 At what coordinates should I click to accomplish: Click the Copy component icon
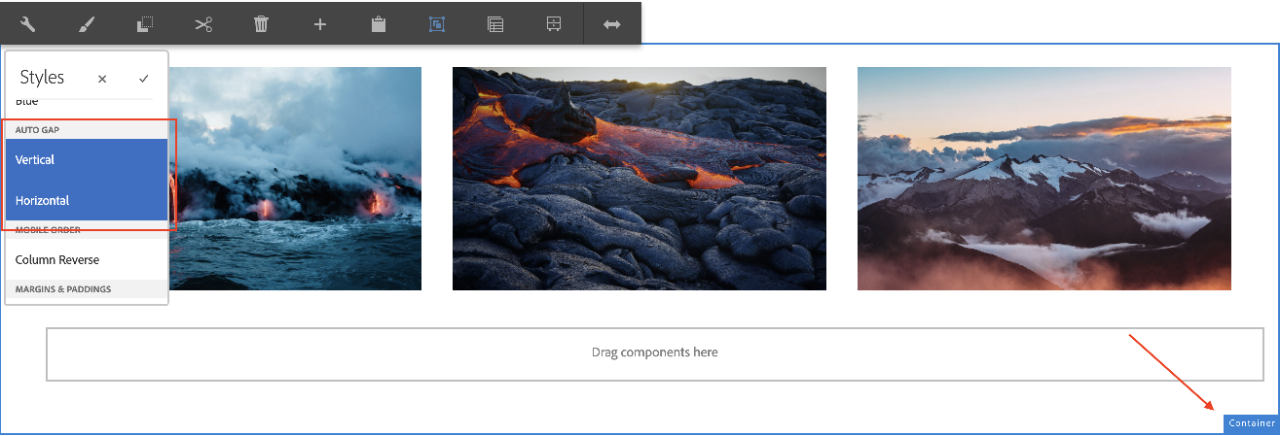coord(145,24)
